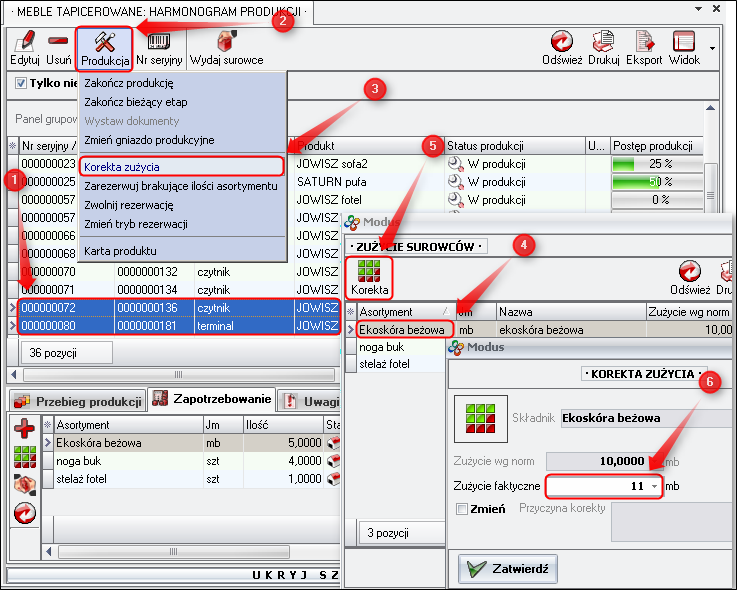Open dropdown arrow of Zużycie faktyczne field
Image resolution: width=737 pixels, height=590 pixels.
[654, 486]
